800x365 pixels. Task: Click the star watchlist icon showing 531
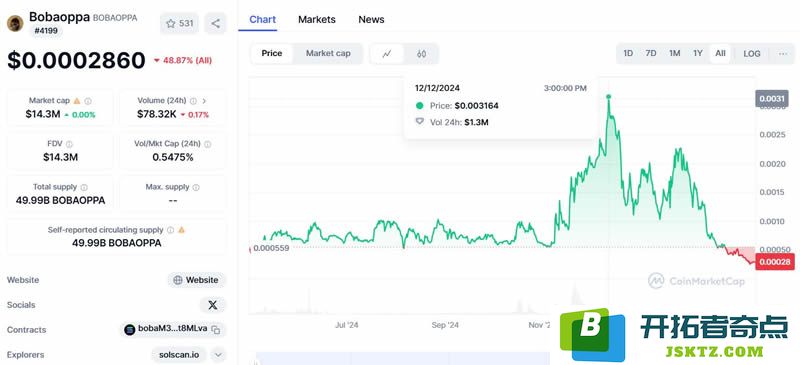[x=179, y=23]
